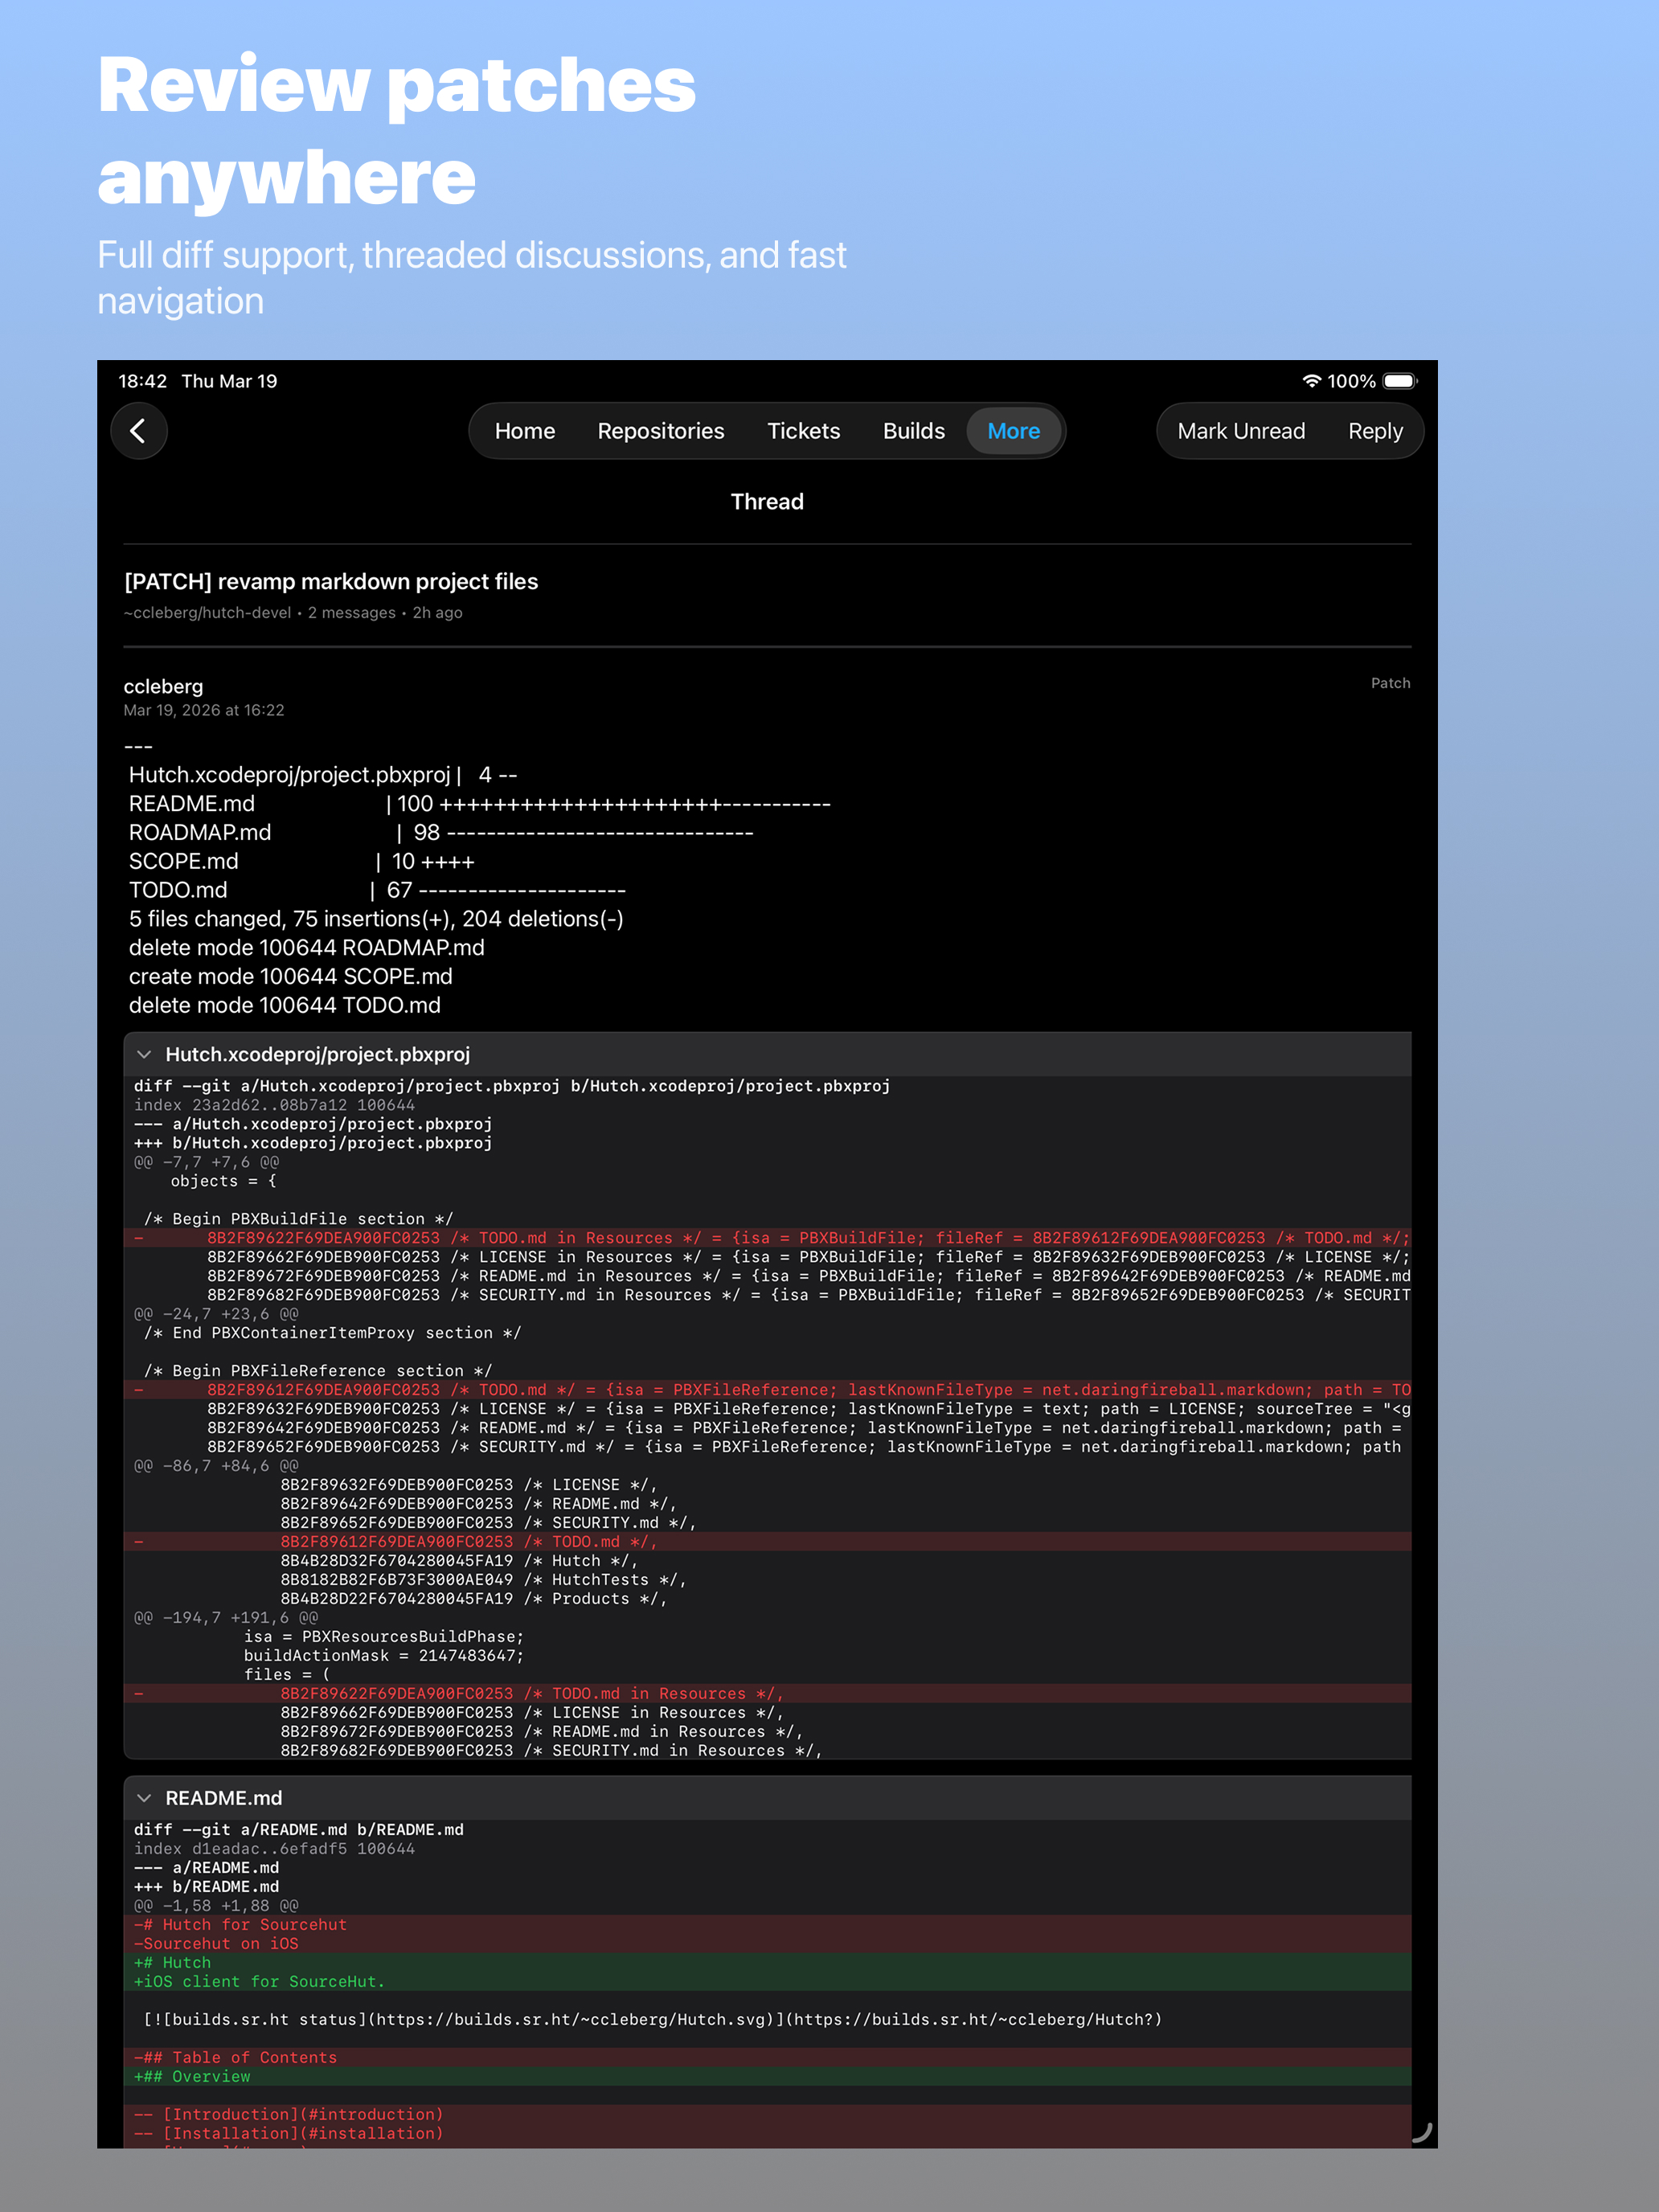This screenshot has width=1659, height=2212.
Task: Click the '/* HutchTests */' line
Action: tap(483, 1580)
